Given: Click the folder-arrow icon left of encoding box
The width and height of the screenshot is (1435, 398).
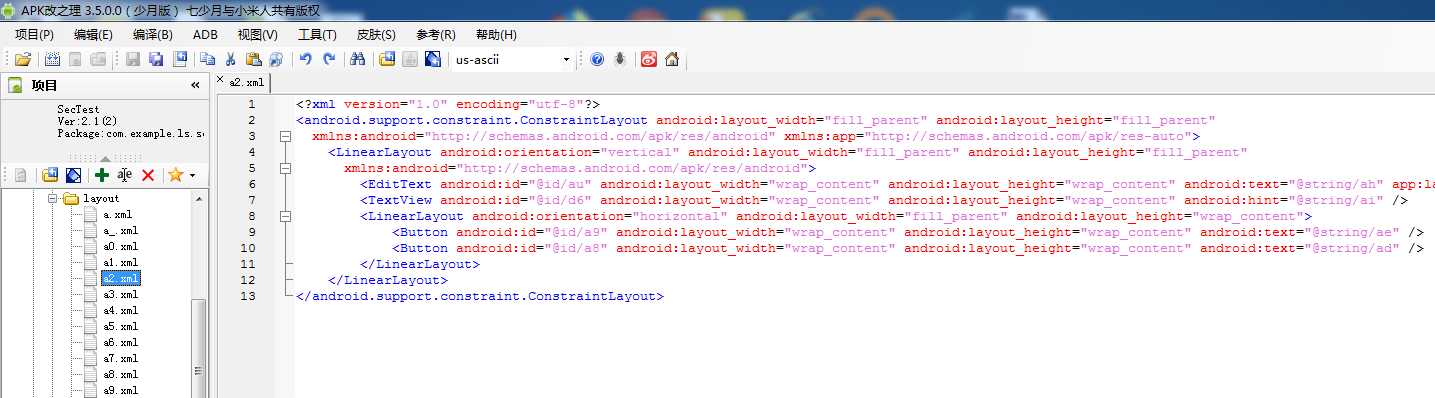Looking at the screenshot, I should (387, 59).
